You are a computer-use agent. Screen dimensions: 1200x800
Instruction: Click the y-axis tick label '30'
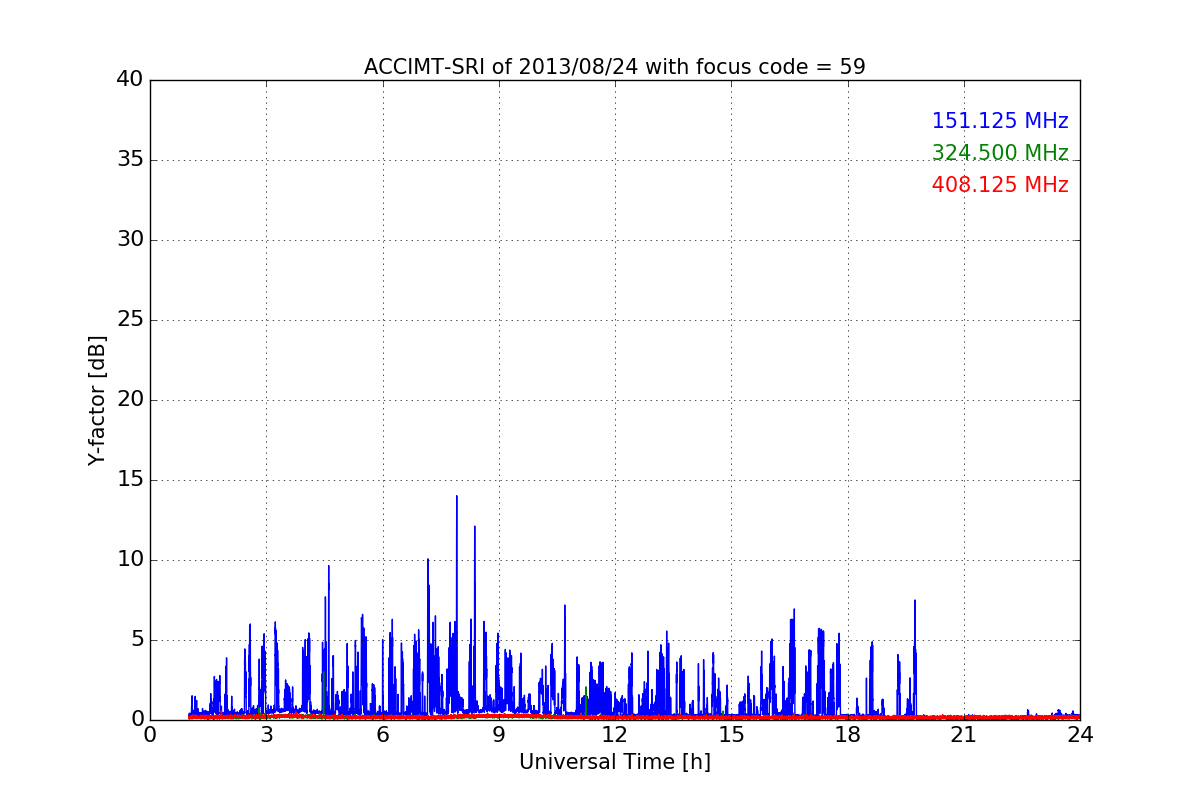coord(130,240)
